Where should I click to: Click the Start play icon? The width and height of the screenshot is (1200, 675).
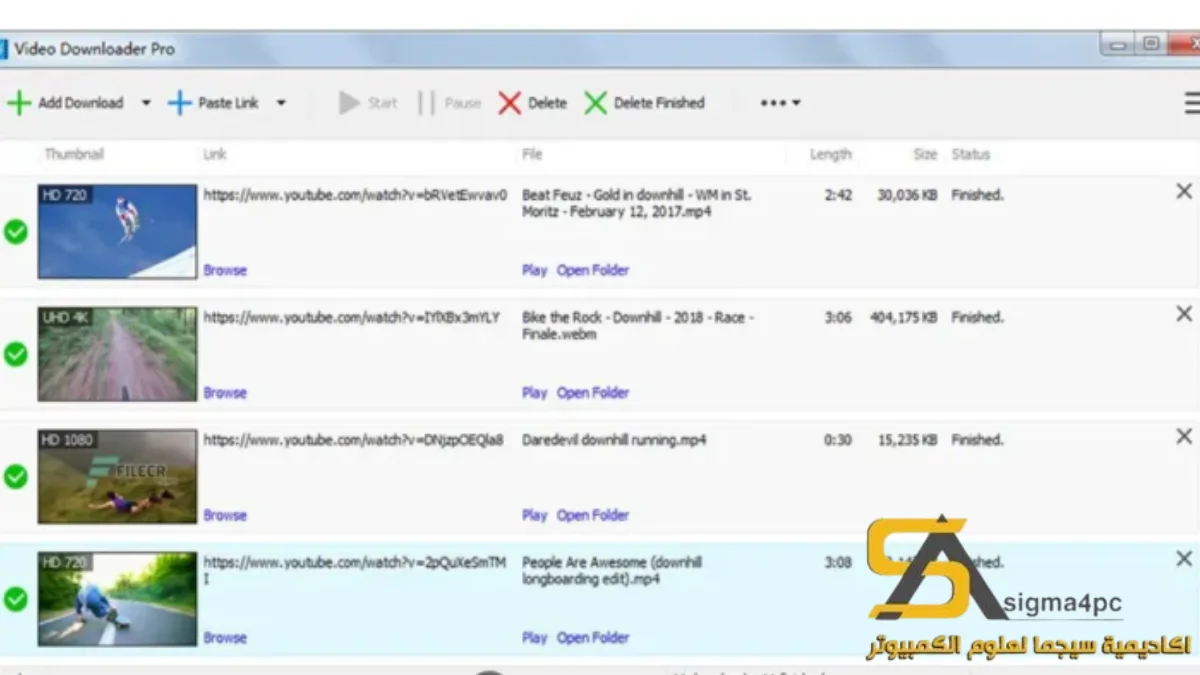349,103
